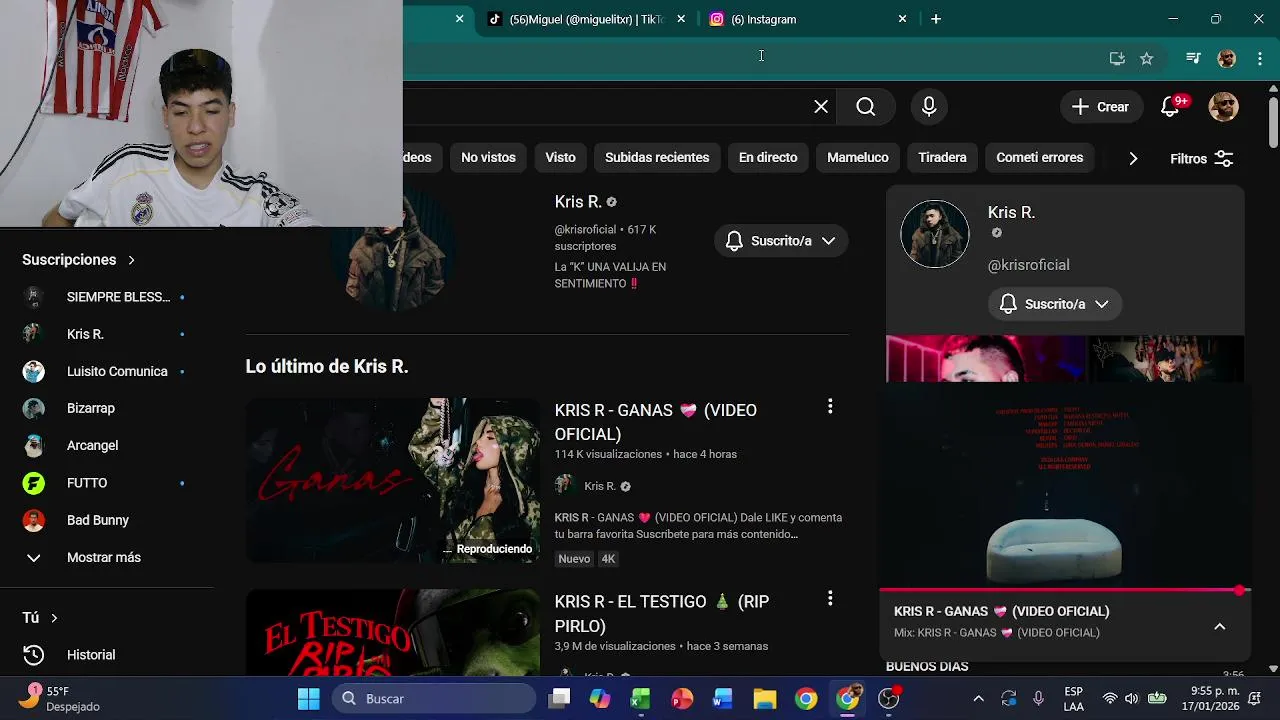Open a new browser tab with plus
Viewport: 1280px width, 720px height.
coord(936,19)
